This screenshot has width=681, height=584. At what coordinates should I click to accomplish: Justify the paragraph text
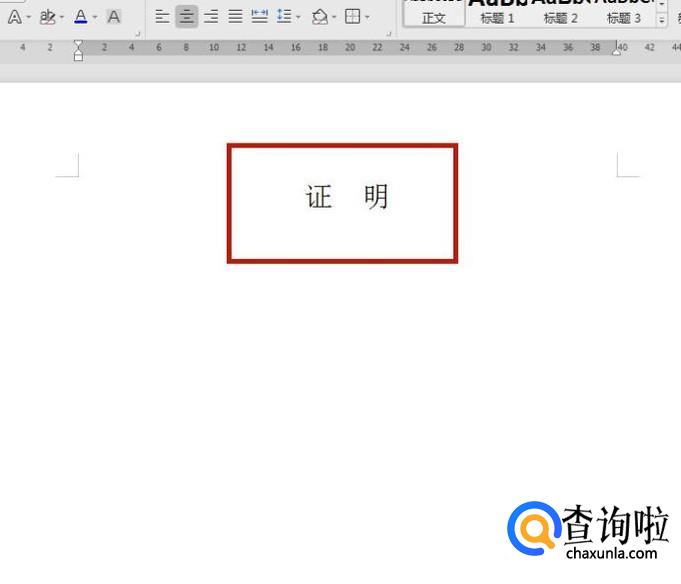point(235,17)
